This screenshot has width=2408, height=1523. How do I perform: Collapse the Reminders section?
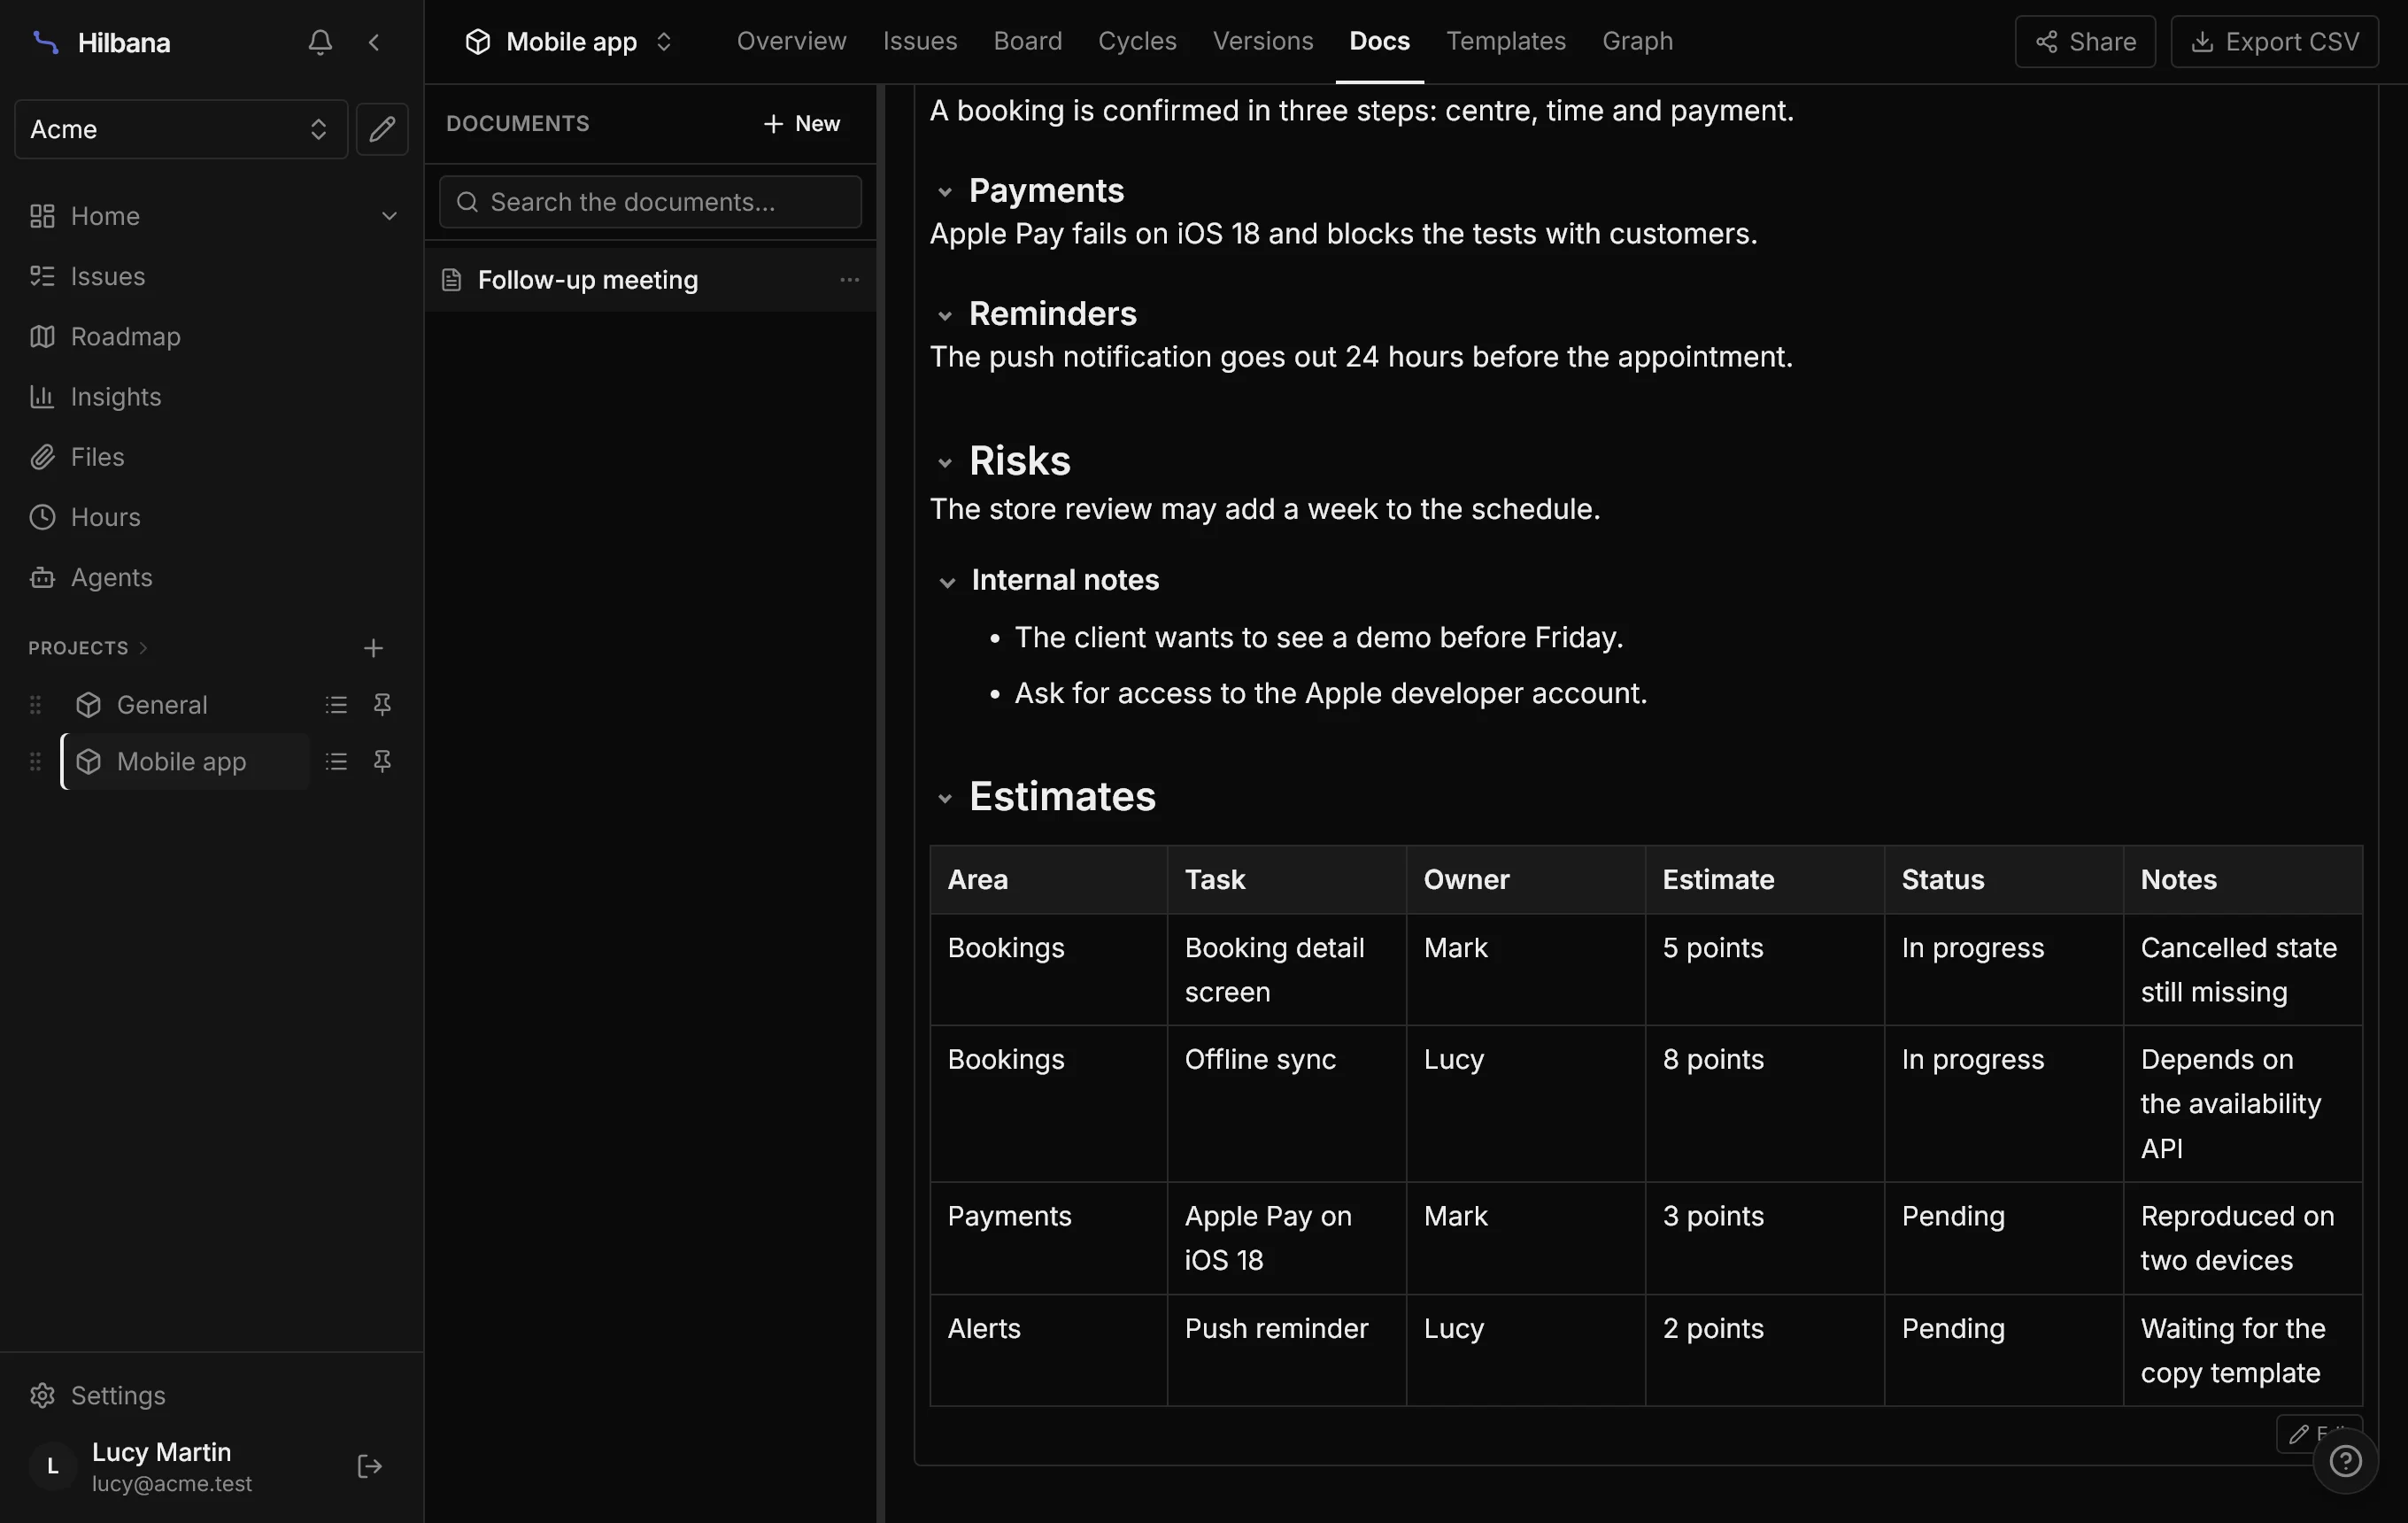944,316
